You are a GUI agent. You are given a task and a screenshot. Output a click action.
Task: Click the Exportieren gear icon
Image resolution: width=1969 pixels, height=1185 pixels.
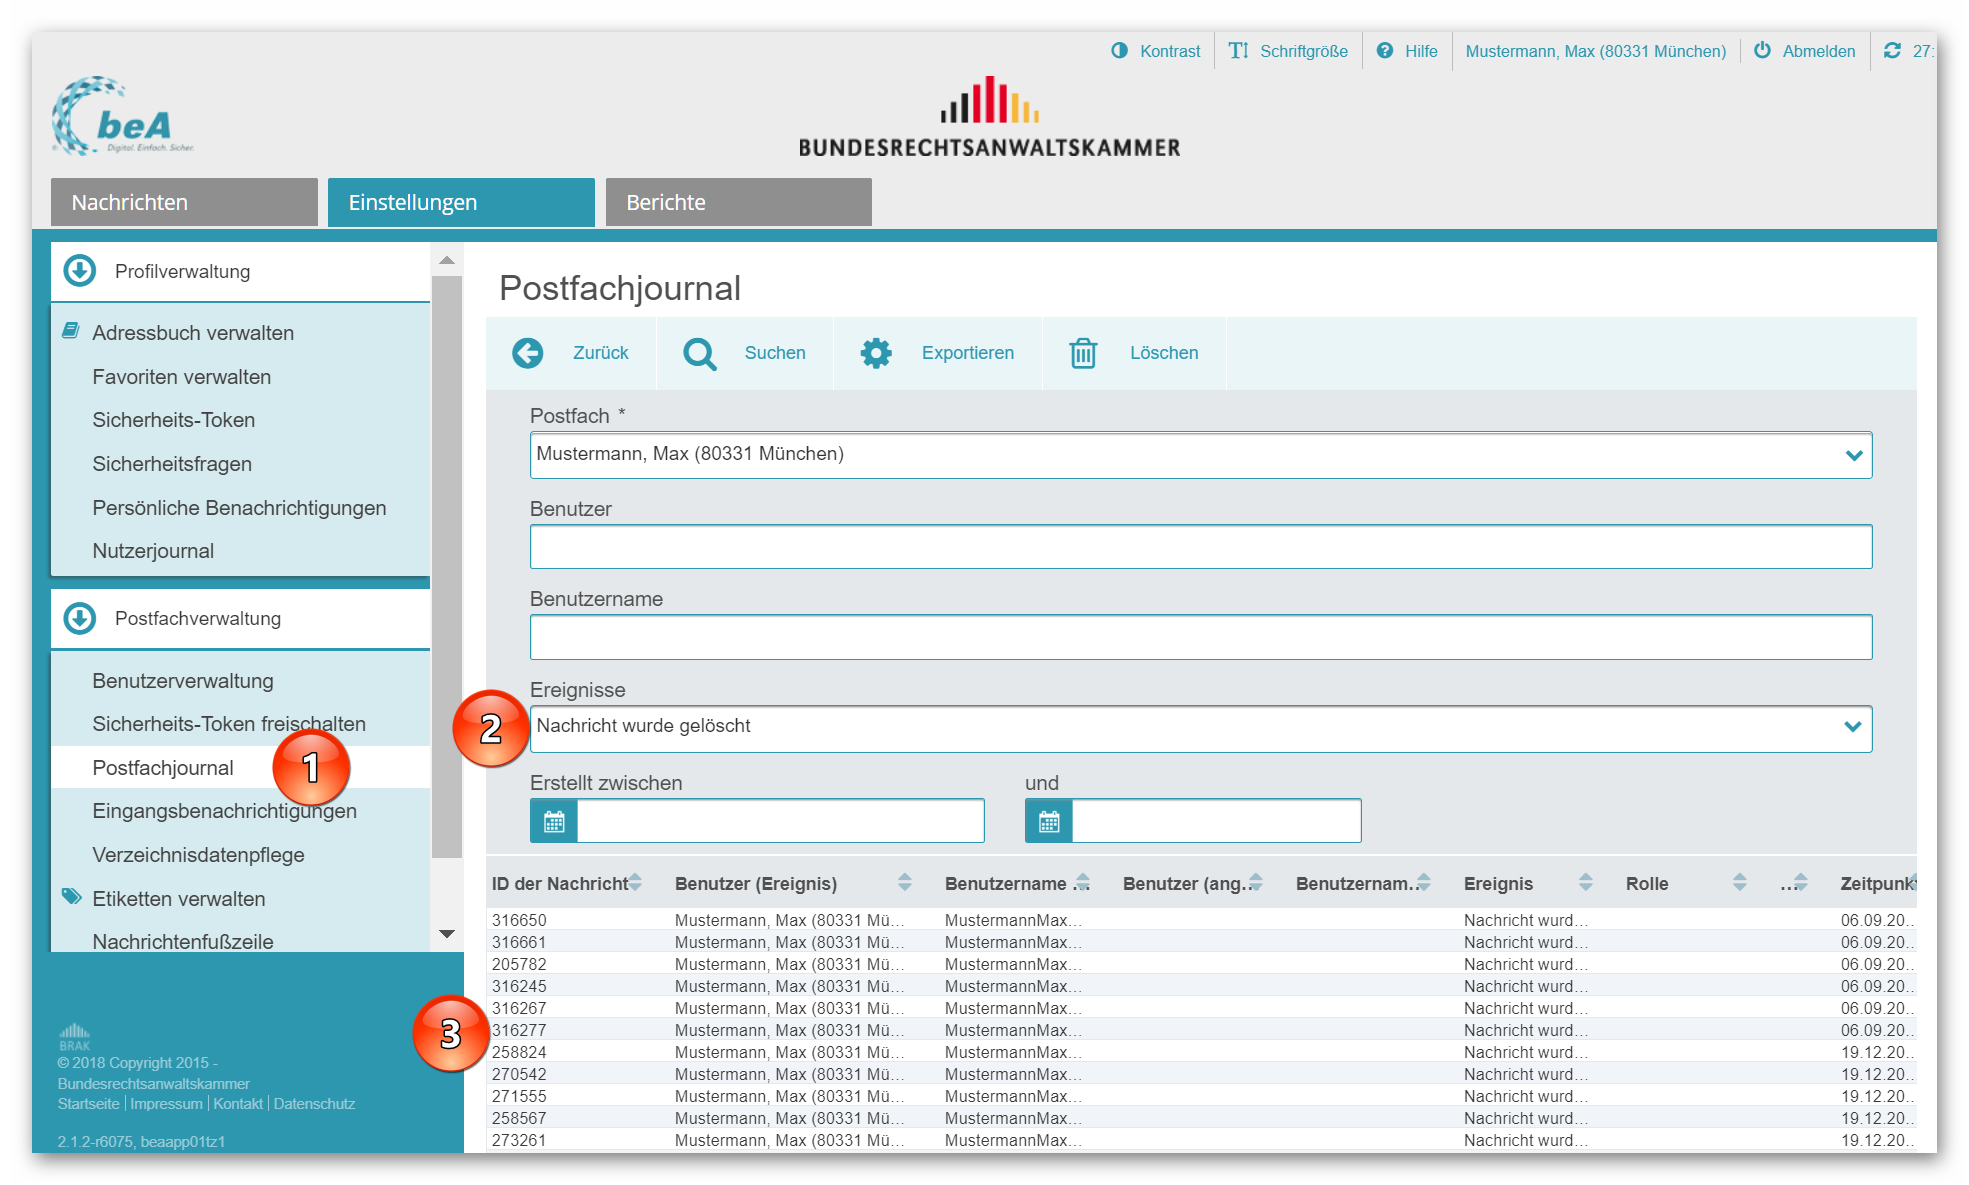click(x=876, y=353)
